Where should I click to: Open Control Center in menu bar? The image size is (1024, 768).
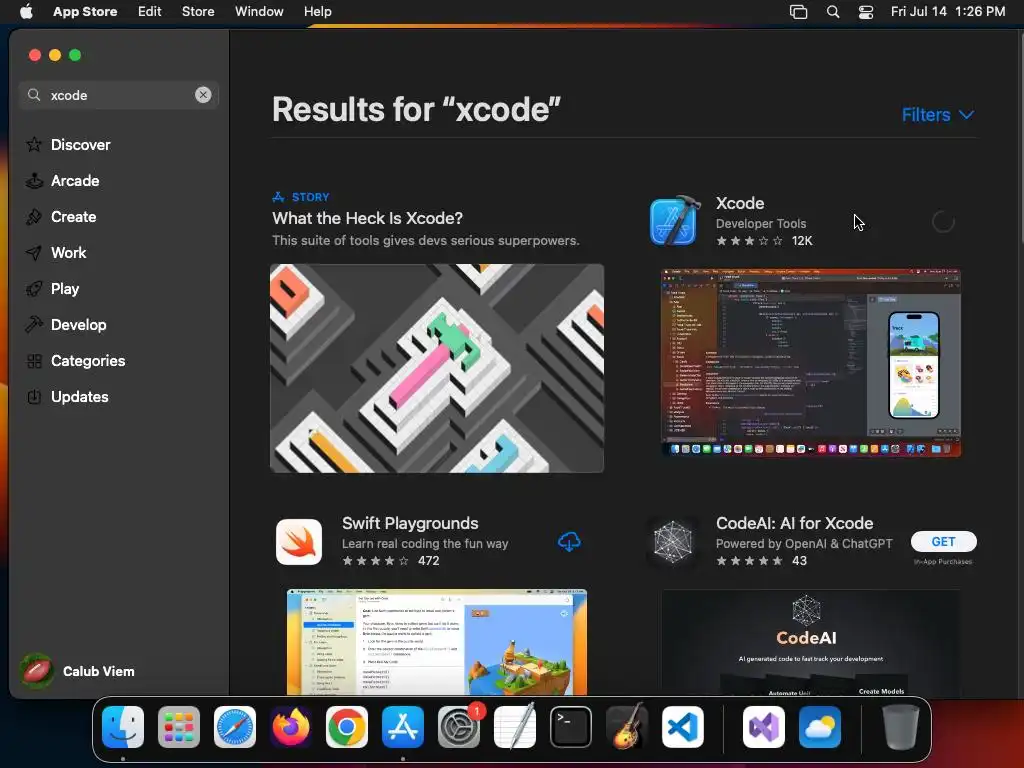pos(866,11)
